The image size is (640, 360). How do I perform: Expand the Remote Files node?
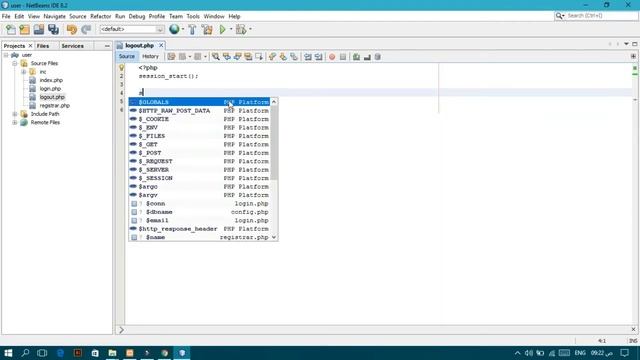(15, 122)
